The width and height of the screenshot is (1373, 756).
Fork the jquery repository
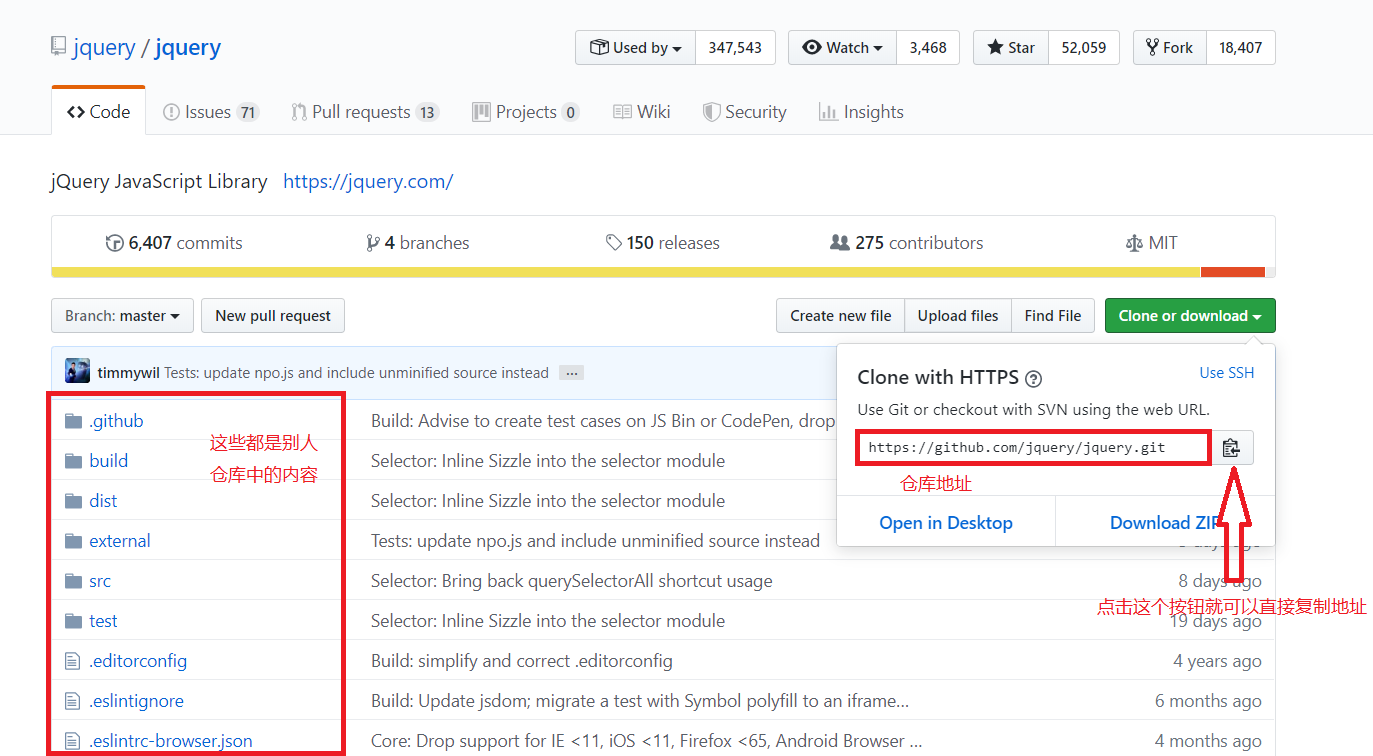[1170, 48]
